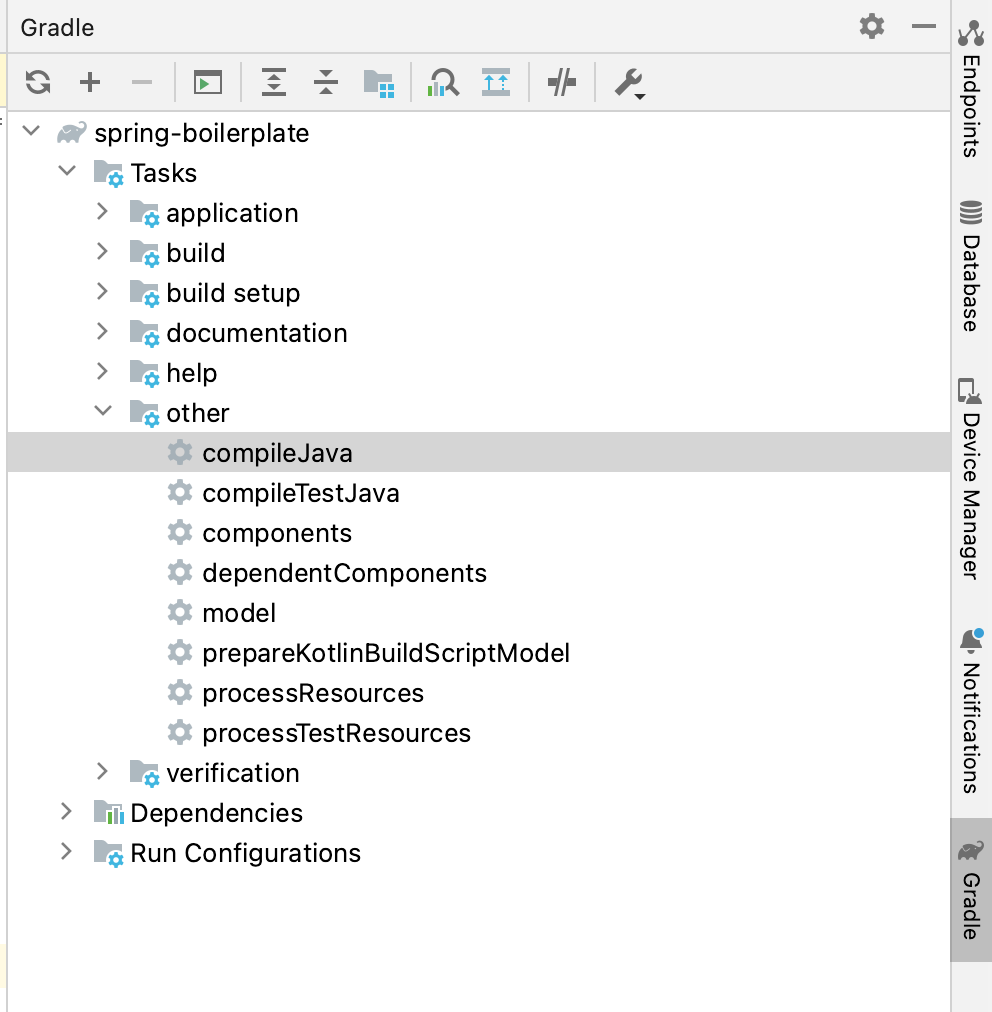Viewport: 992px width, 1012px height.
Task: Toggle offline mode
Action: [562, 83]
